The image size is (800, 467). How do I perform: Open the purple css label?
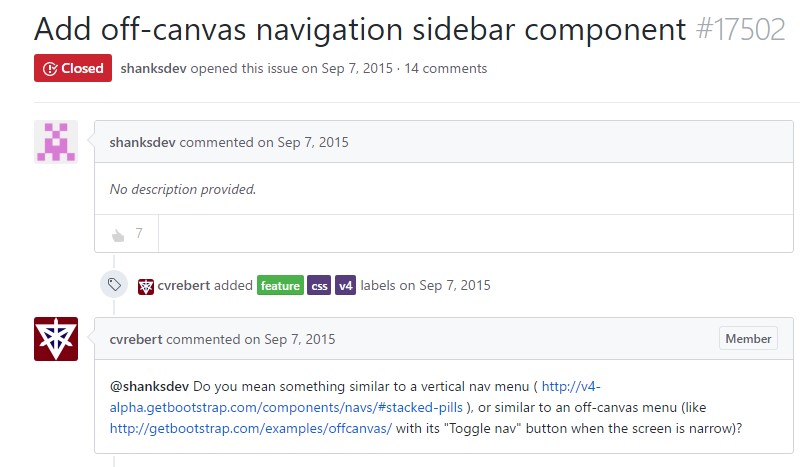pos(319,286)
